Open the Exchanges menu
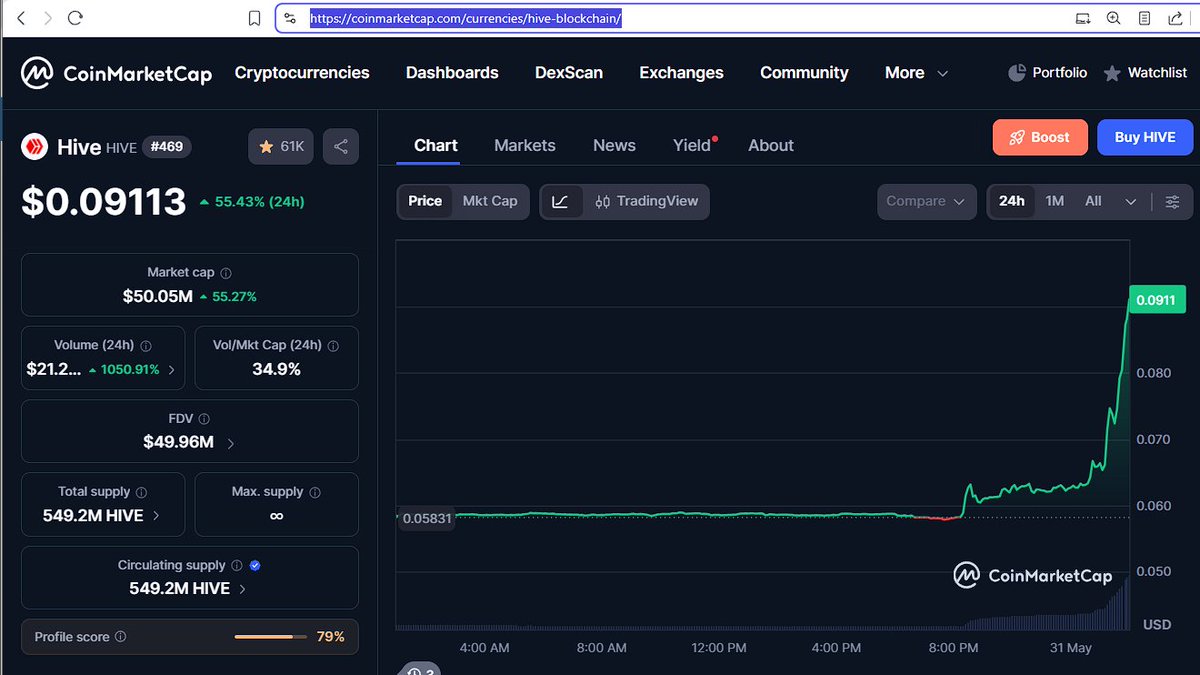The image size is (1200, 675). tap(681, 72)
